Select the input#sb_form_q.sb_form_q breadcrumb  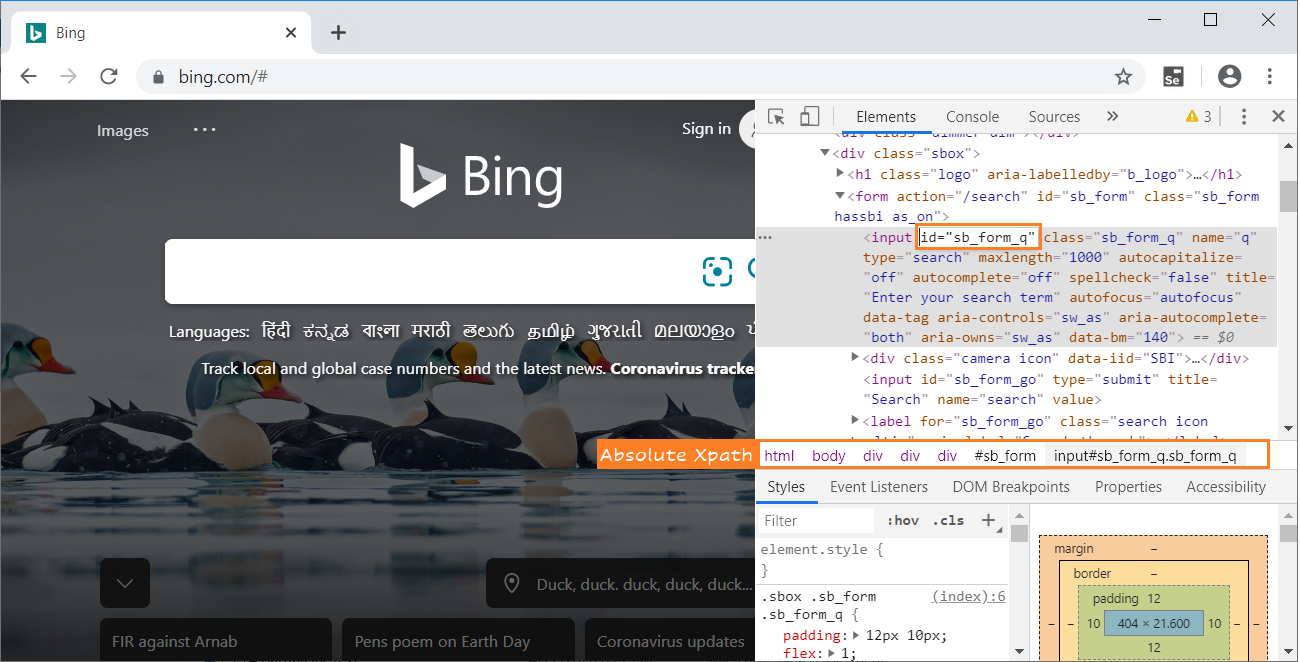point(1145,456)
